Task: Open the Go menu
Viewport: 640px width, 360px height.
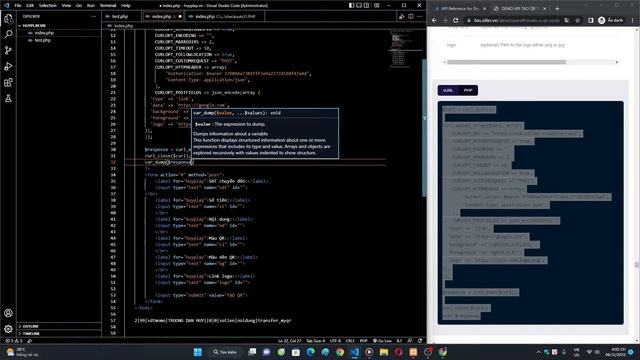Action: click(79, 6)
